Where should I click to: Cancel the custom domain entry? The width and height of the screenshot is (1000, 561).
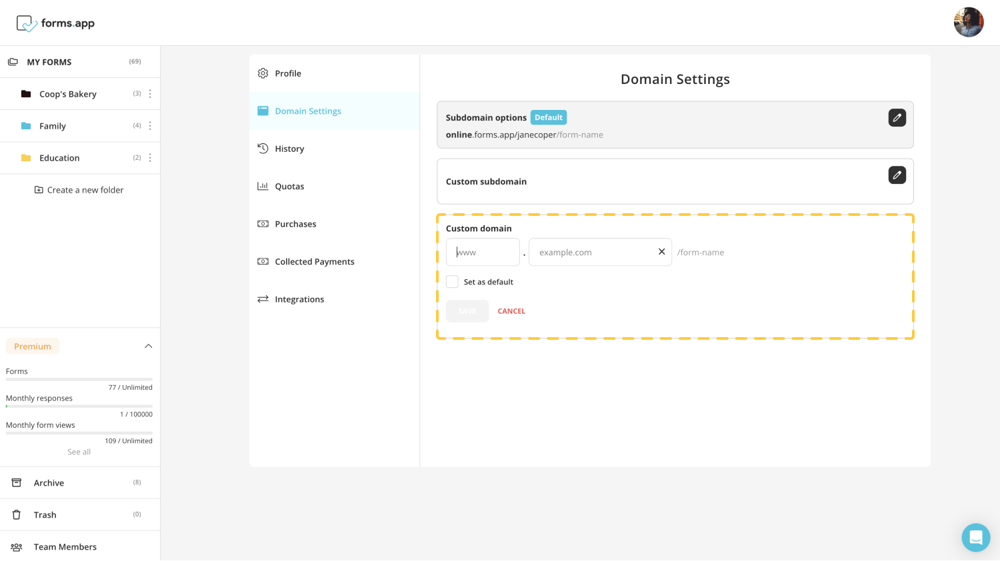click(511, 311)
